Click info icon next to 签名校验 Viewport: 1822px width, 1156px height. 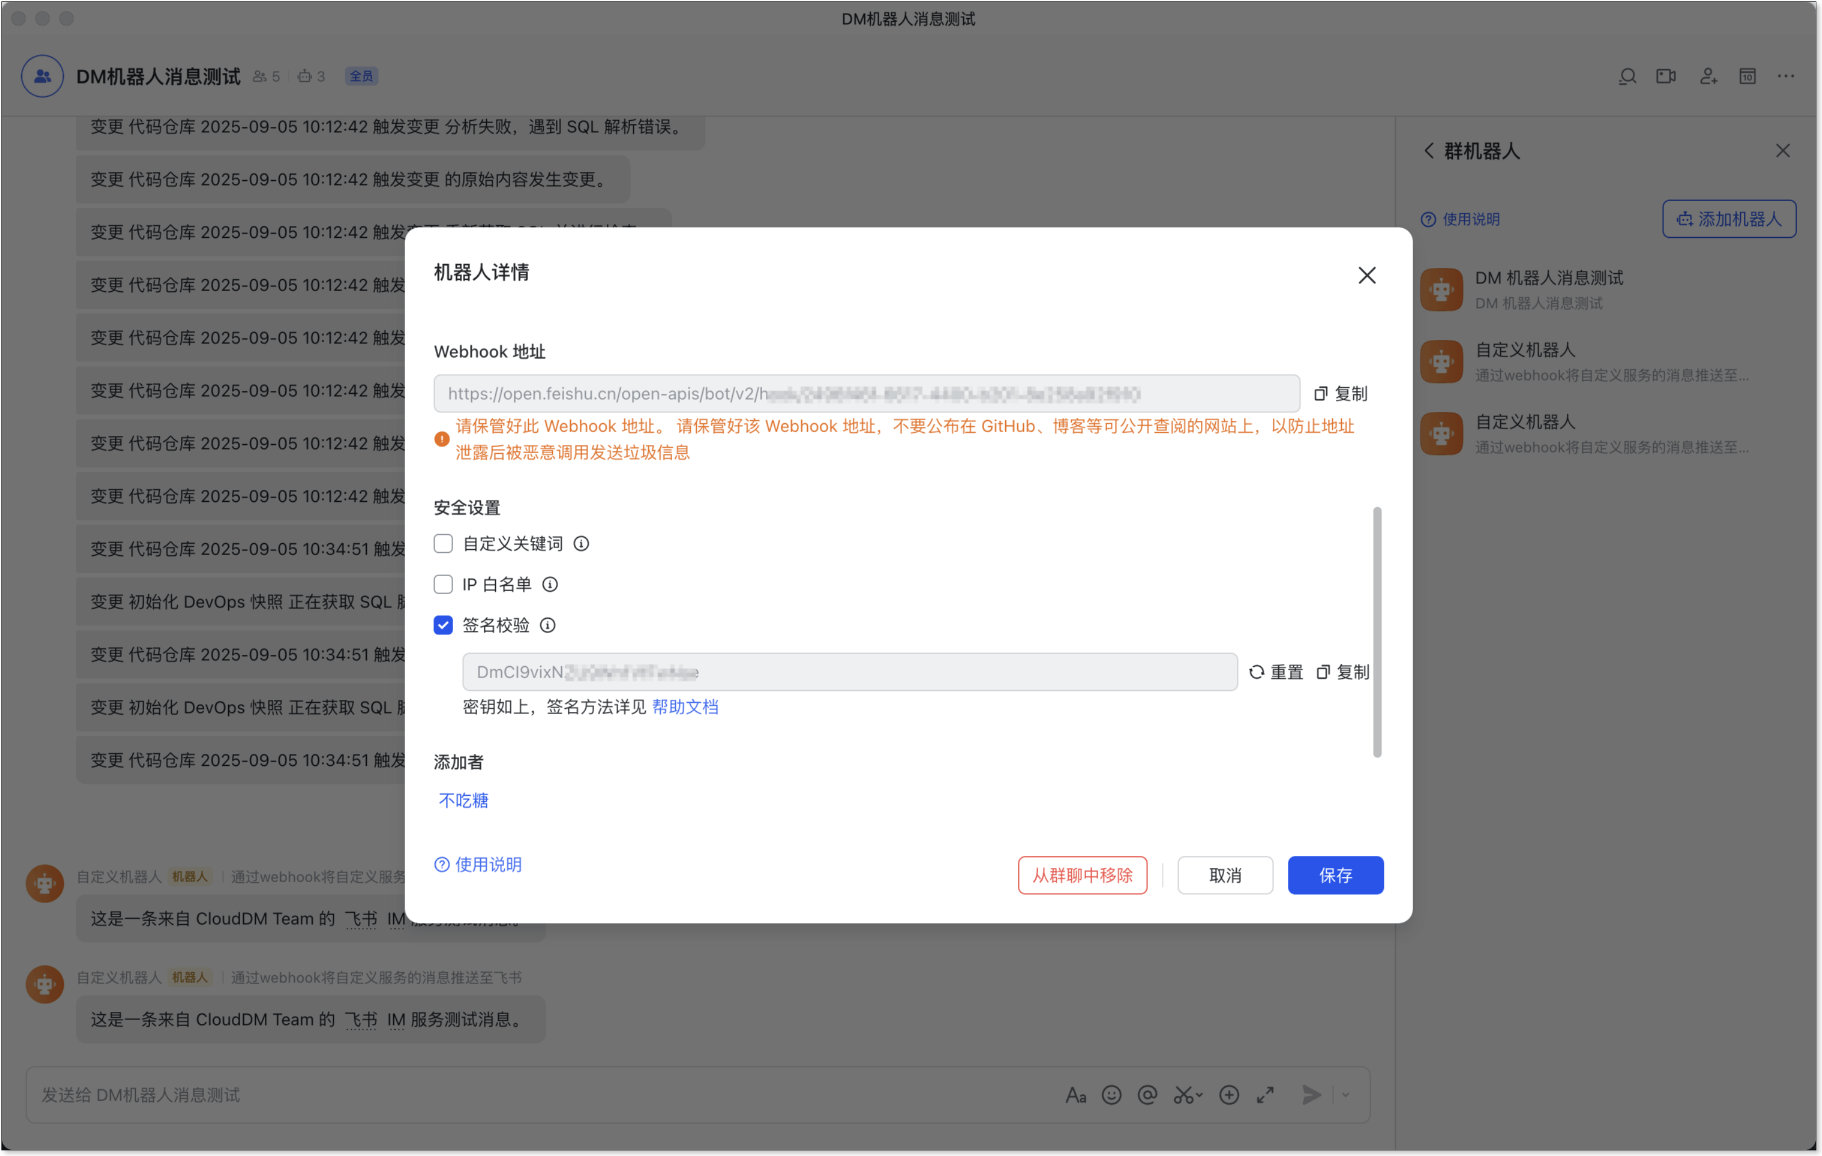coord(548,626)
